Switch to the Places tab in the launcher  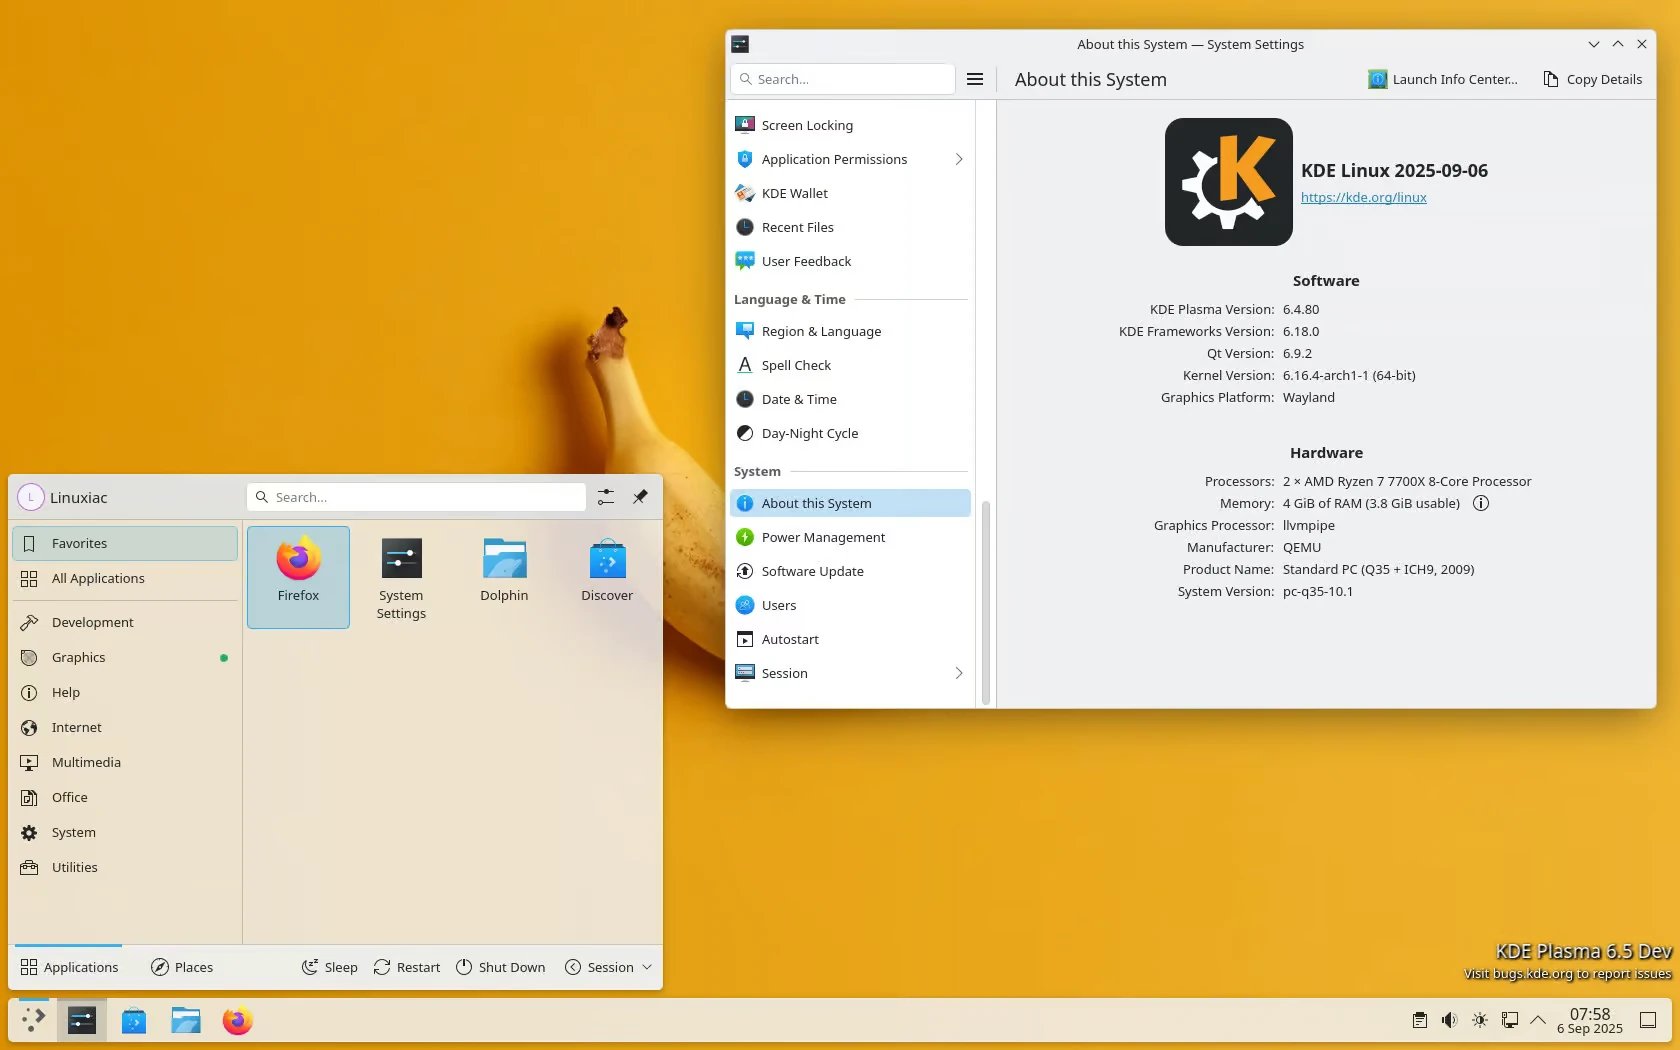point(181,966)
